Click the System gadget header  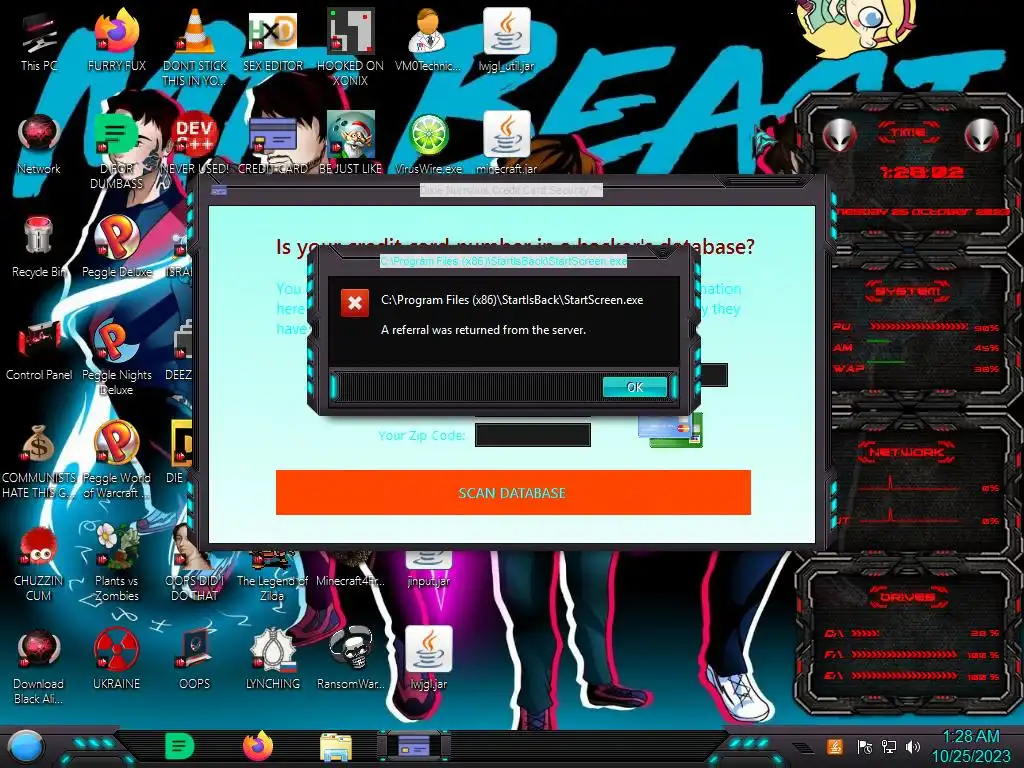(908, 291)
